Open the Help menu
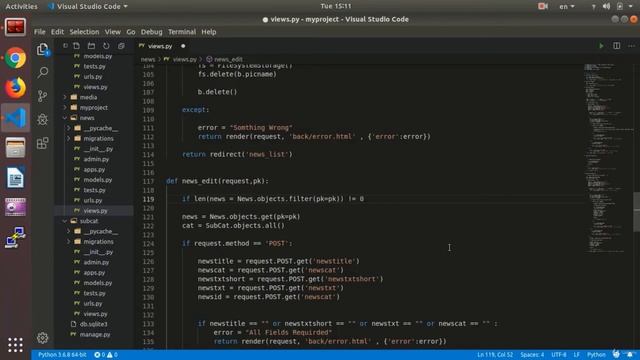This screenshot has width=640, height=360. [x=209, y=32]
